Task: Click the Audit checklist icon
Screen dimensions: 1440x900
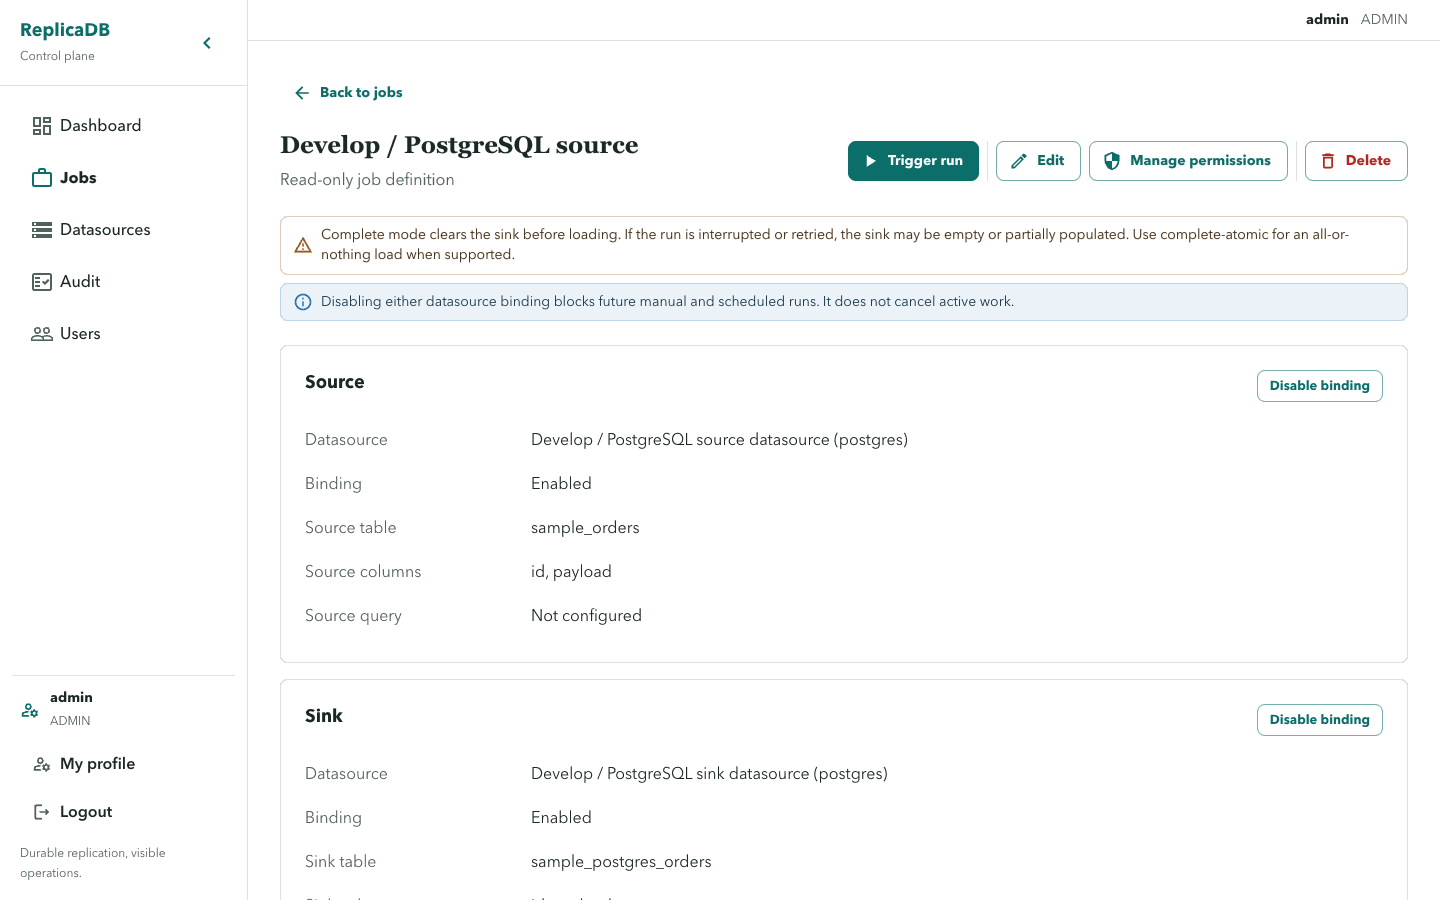Action: (x=42, y=282)
